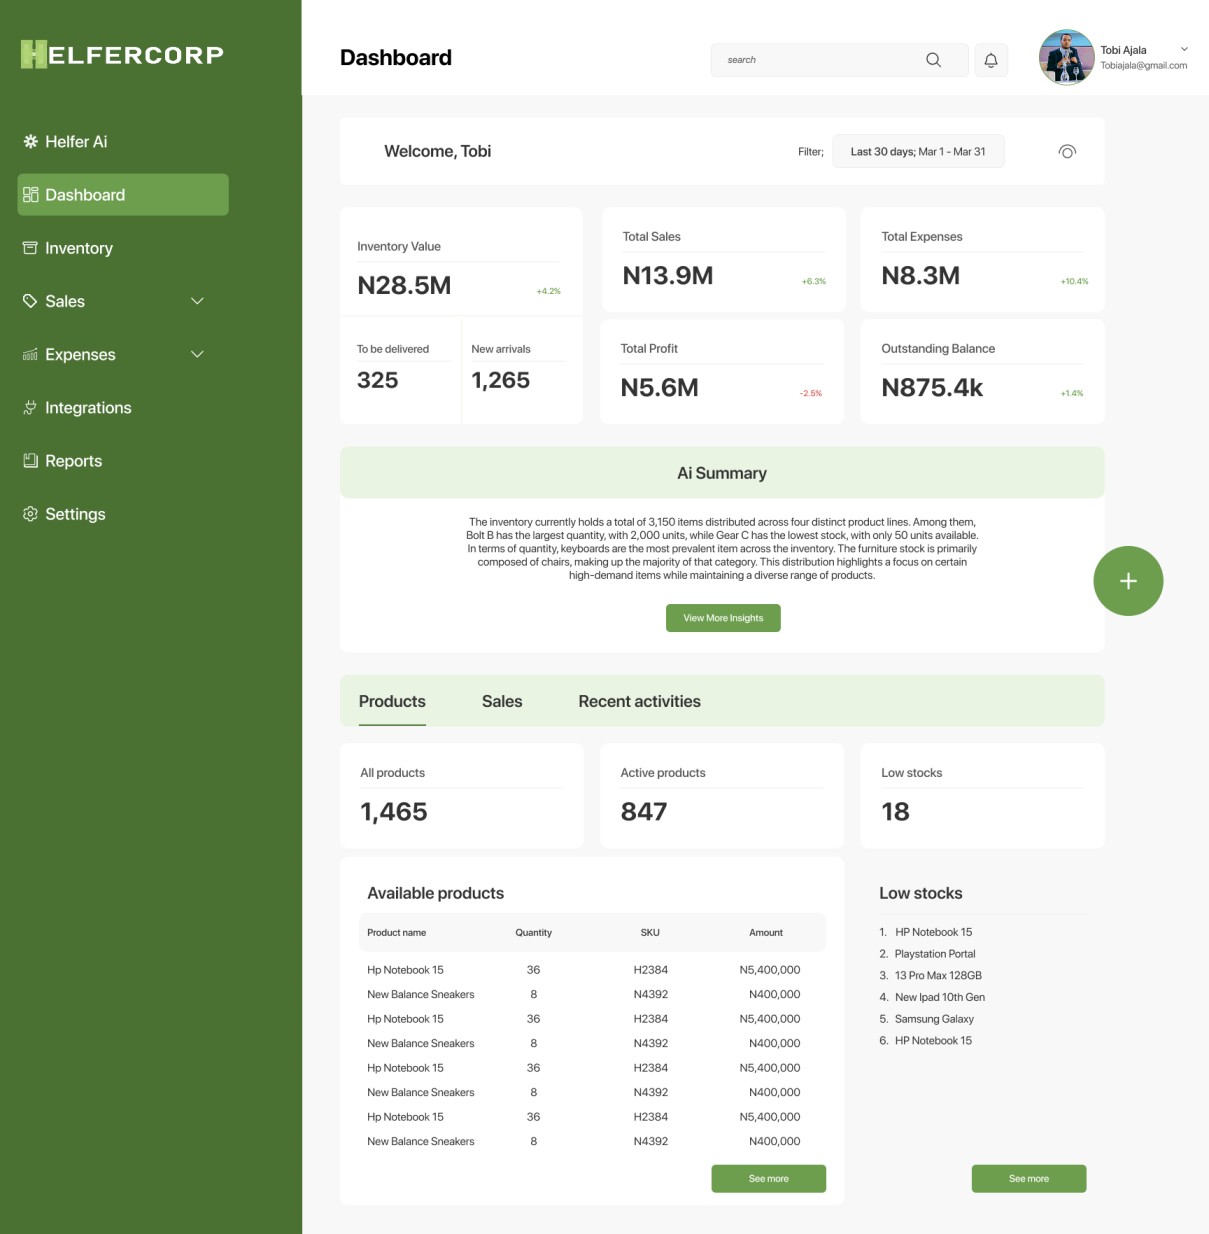Screen dimensions: 1209x1234
Task: Click the notification bell icon
Action: 991,60
